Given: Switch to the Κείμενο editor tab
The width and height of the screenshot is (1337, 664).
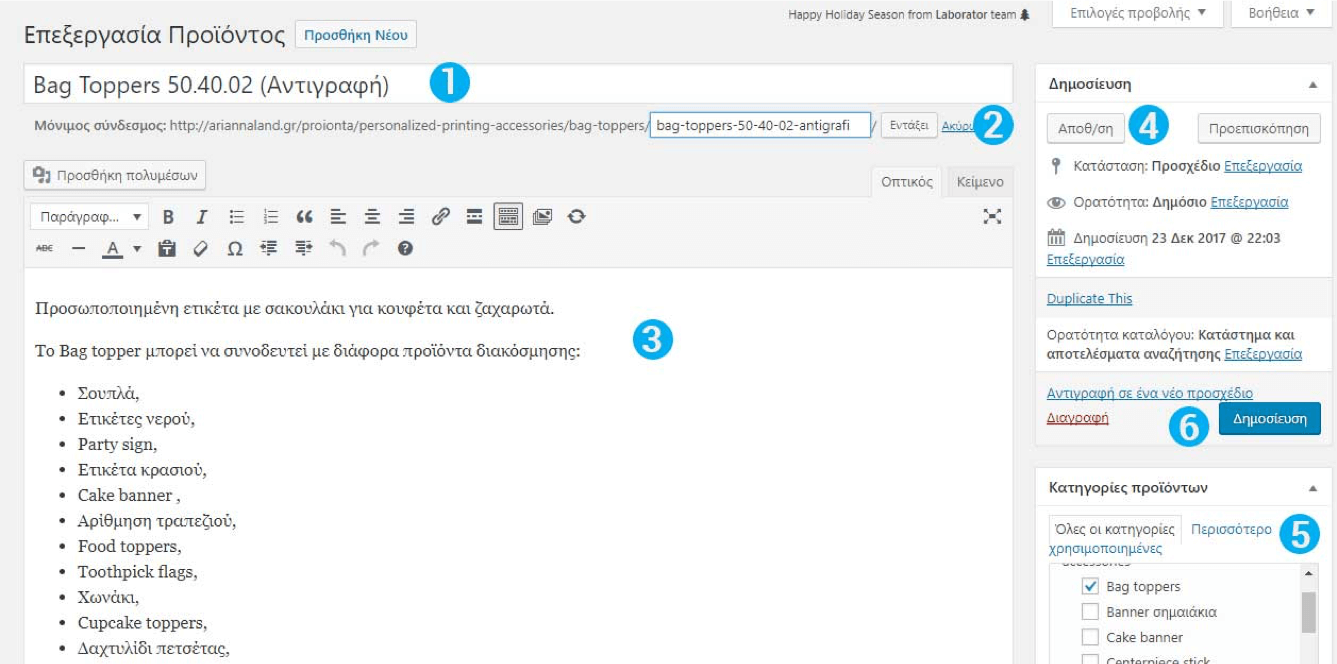Looking at the screenshot, I should tap(978, 182).
